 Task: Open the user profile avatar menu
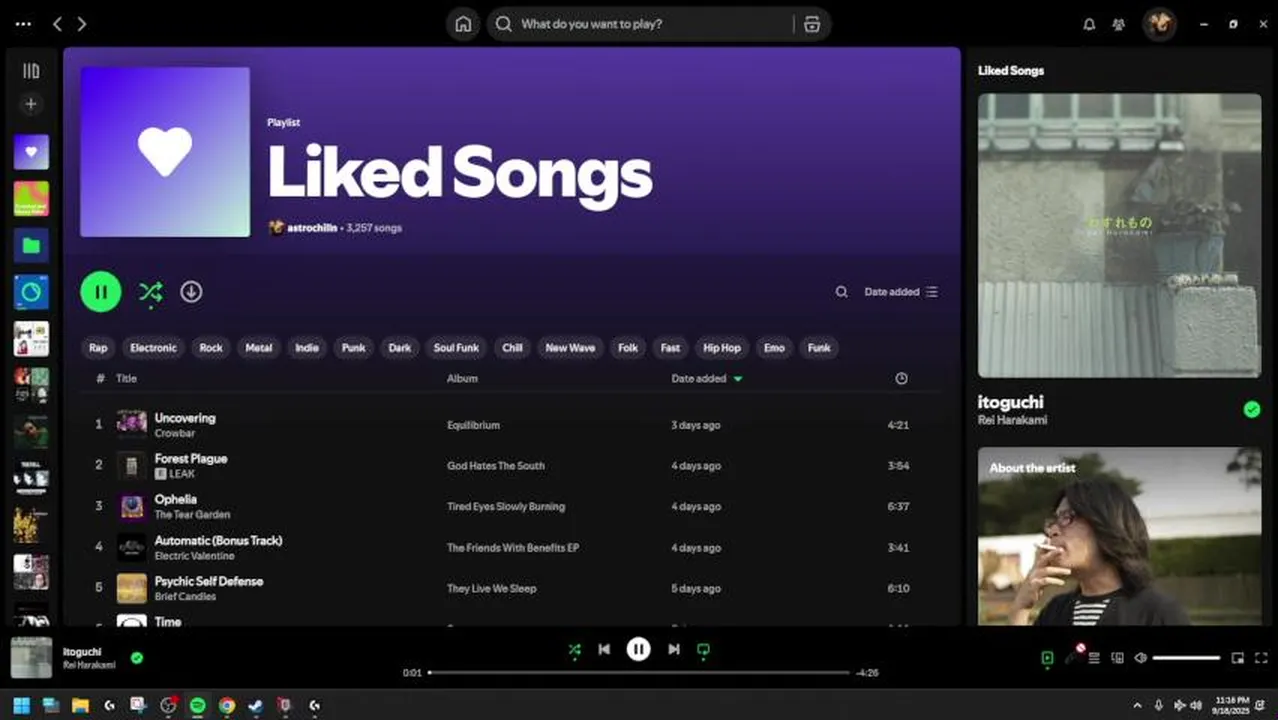pyautogui.click(x=1160, y=24)
